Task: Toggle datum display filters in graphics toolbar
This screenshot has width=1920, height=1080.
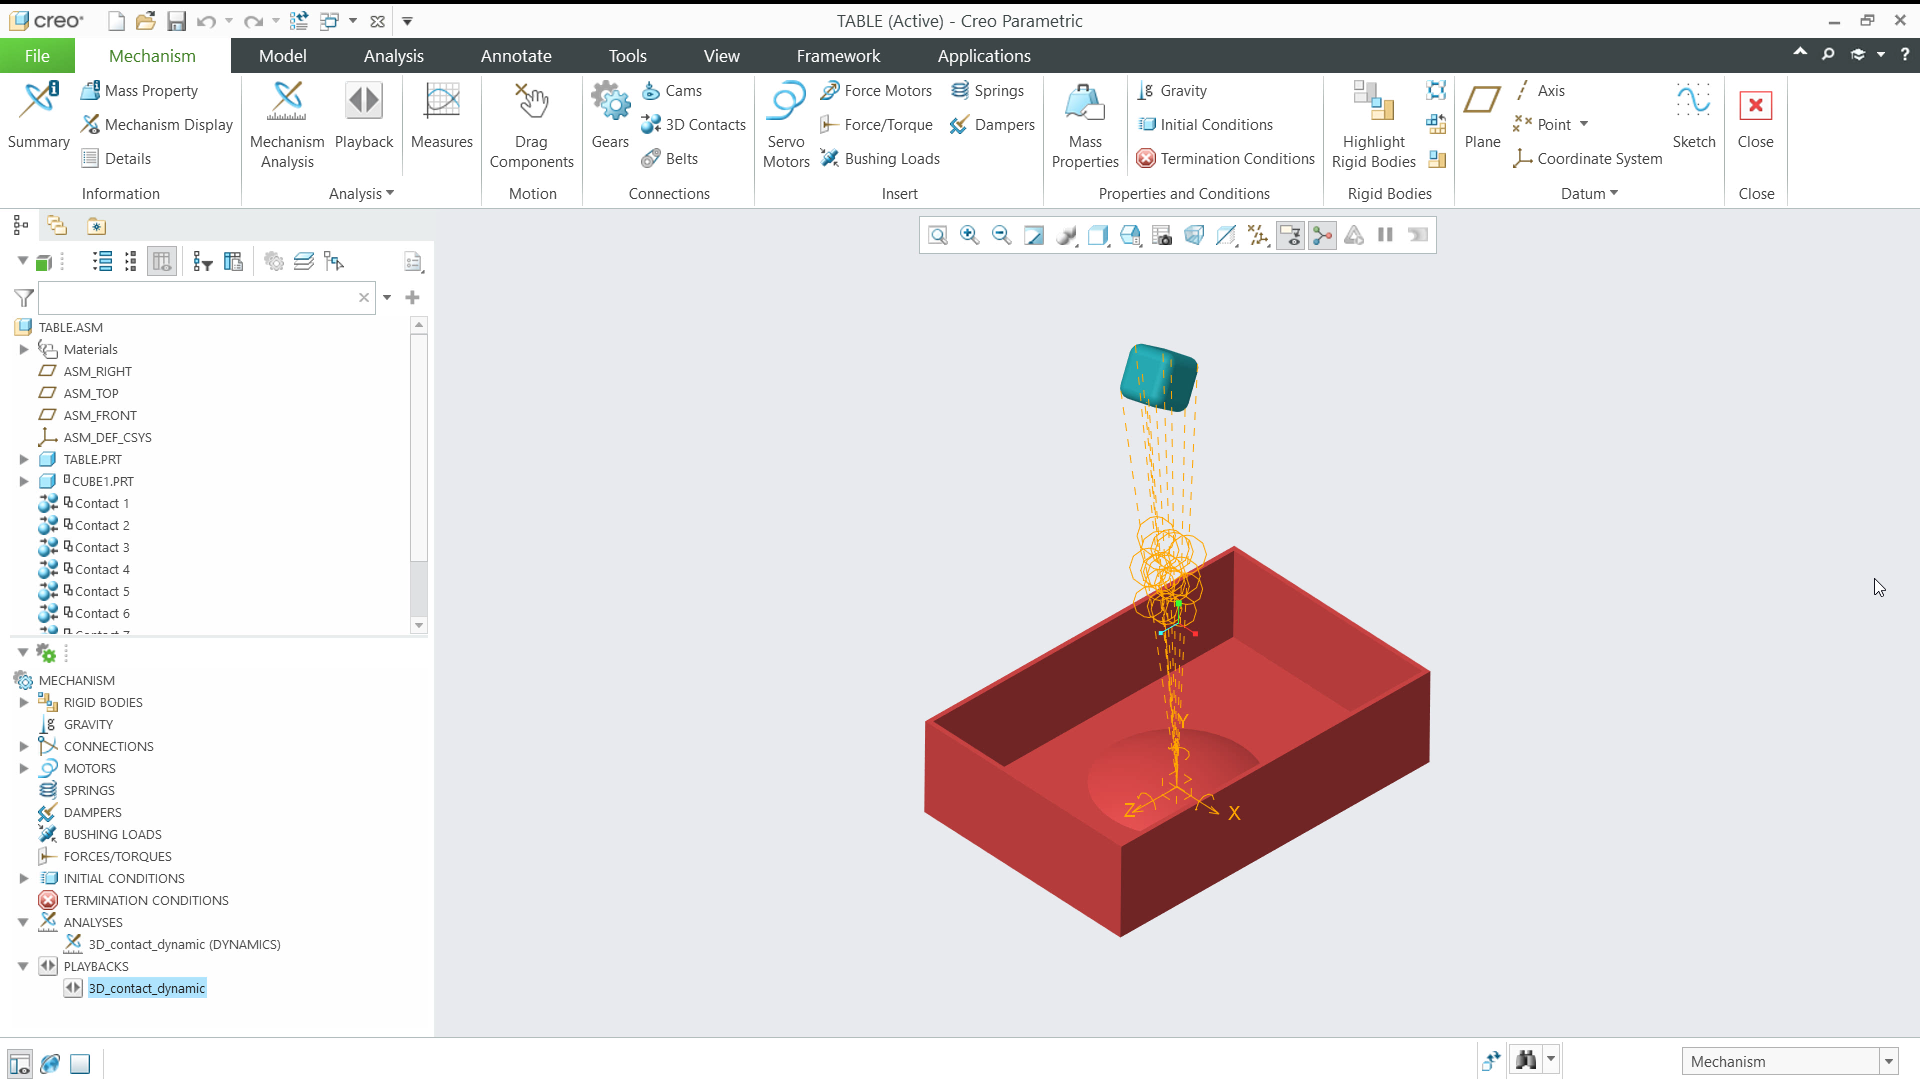Action: click(x=1258, y=235)
